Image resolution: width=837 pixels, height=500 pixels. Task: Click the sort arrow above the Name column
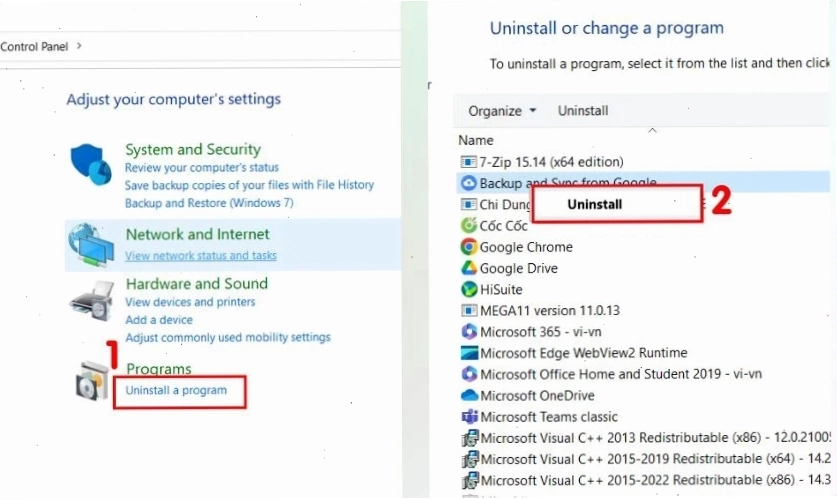(652, 130)
